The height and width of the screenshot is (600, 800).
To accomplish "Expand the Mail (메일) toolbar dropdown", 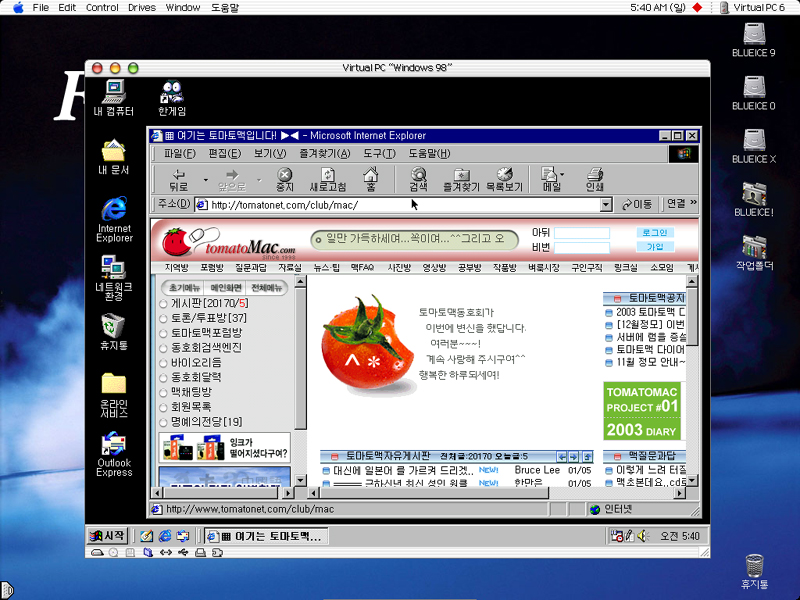I will [x=563, y=174].
